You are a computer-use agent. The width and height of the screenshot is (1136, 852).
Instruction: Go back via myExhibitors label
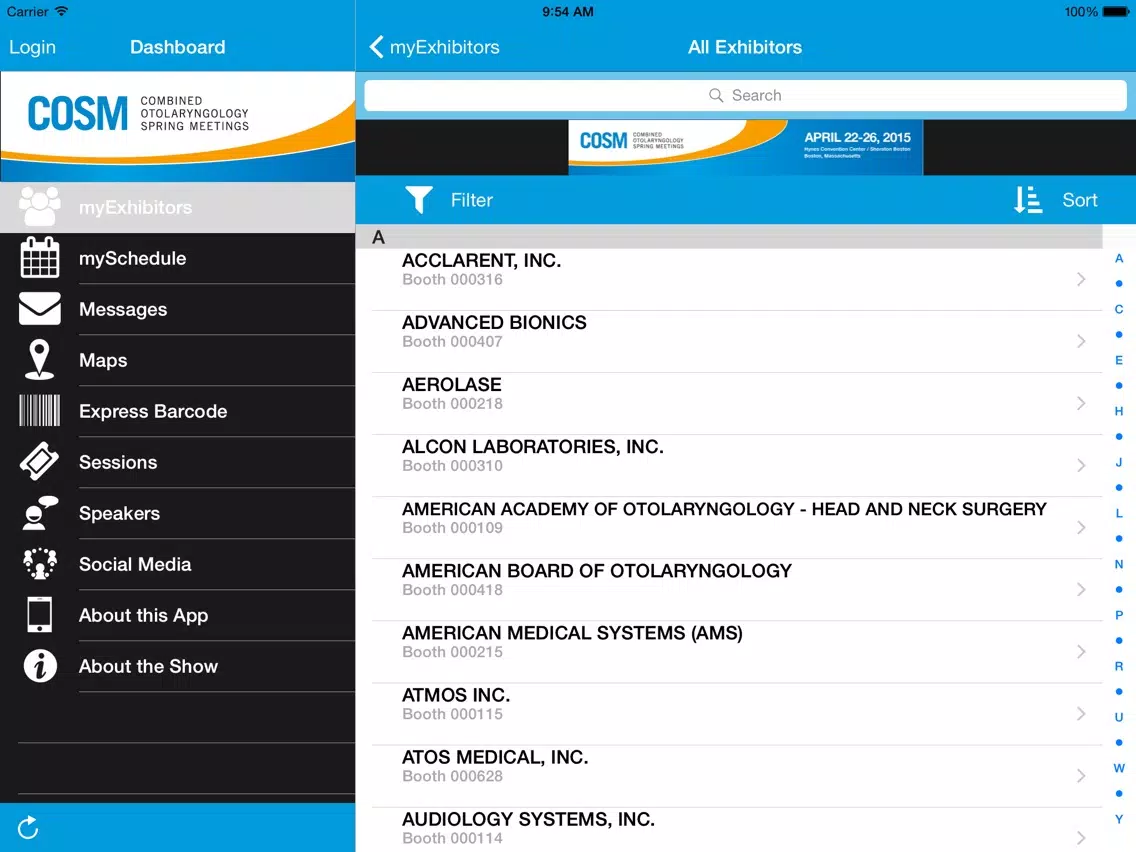click(445, 47)
